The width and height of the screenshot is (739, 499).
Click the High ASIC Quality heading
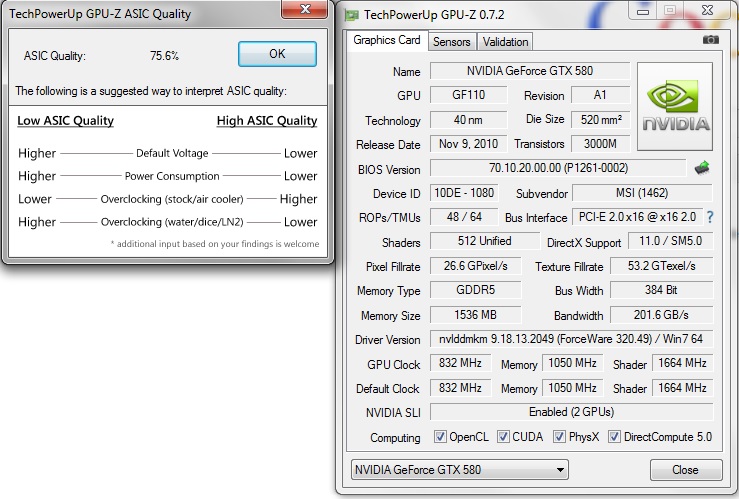pos(267,121)
